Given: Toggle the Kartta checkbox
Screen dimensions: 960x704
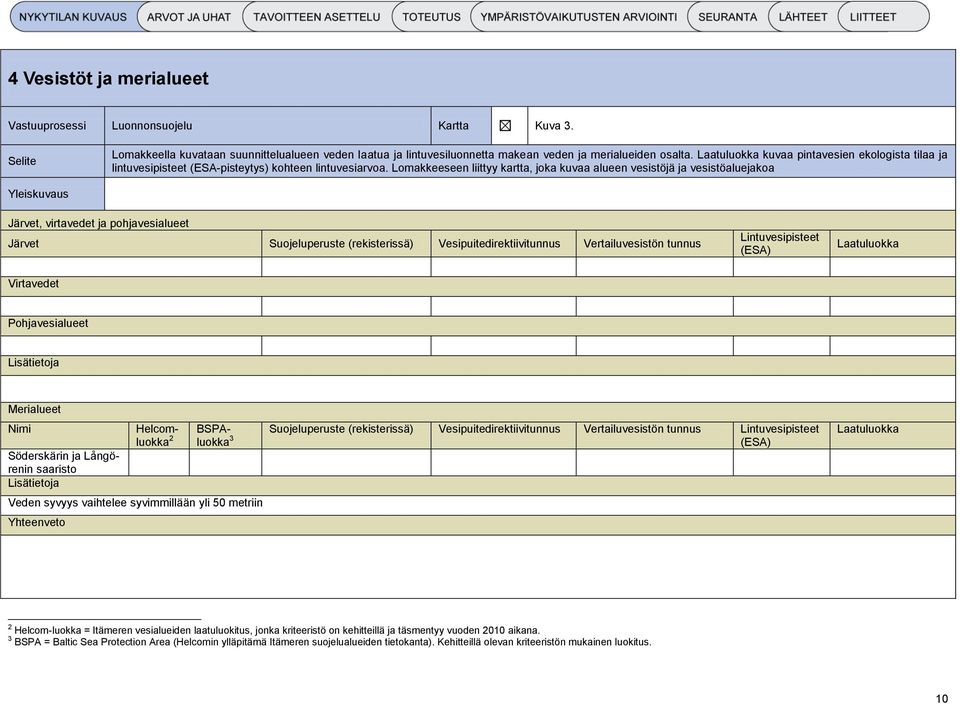Looking at the screenshot, I should click(505, 125).
